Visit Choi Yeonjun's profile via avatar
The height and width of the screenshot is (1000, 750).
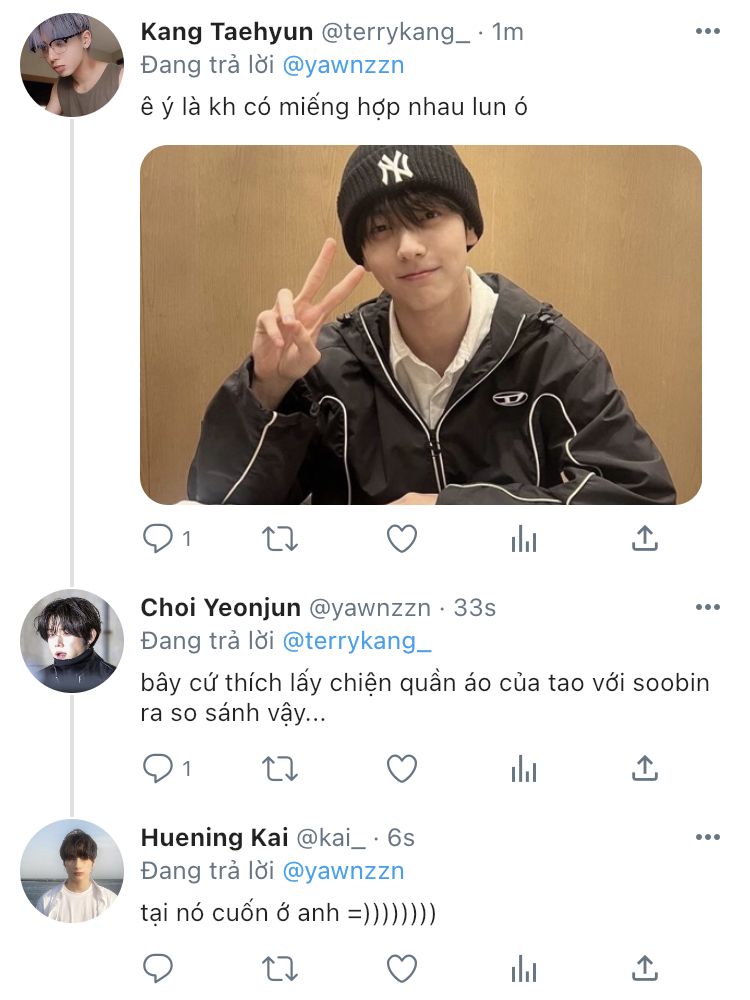click(71, 640)
